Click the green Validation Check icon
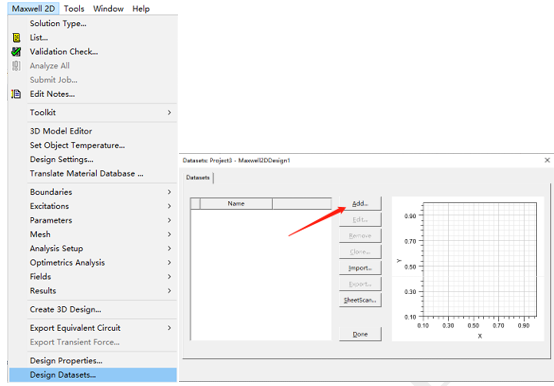The width and height of the screenshot is (554, 386). 16,52
